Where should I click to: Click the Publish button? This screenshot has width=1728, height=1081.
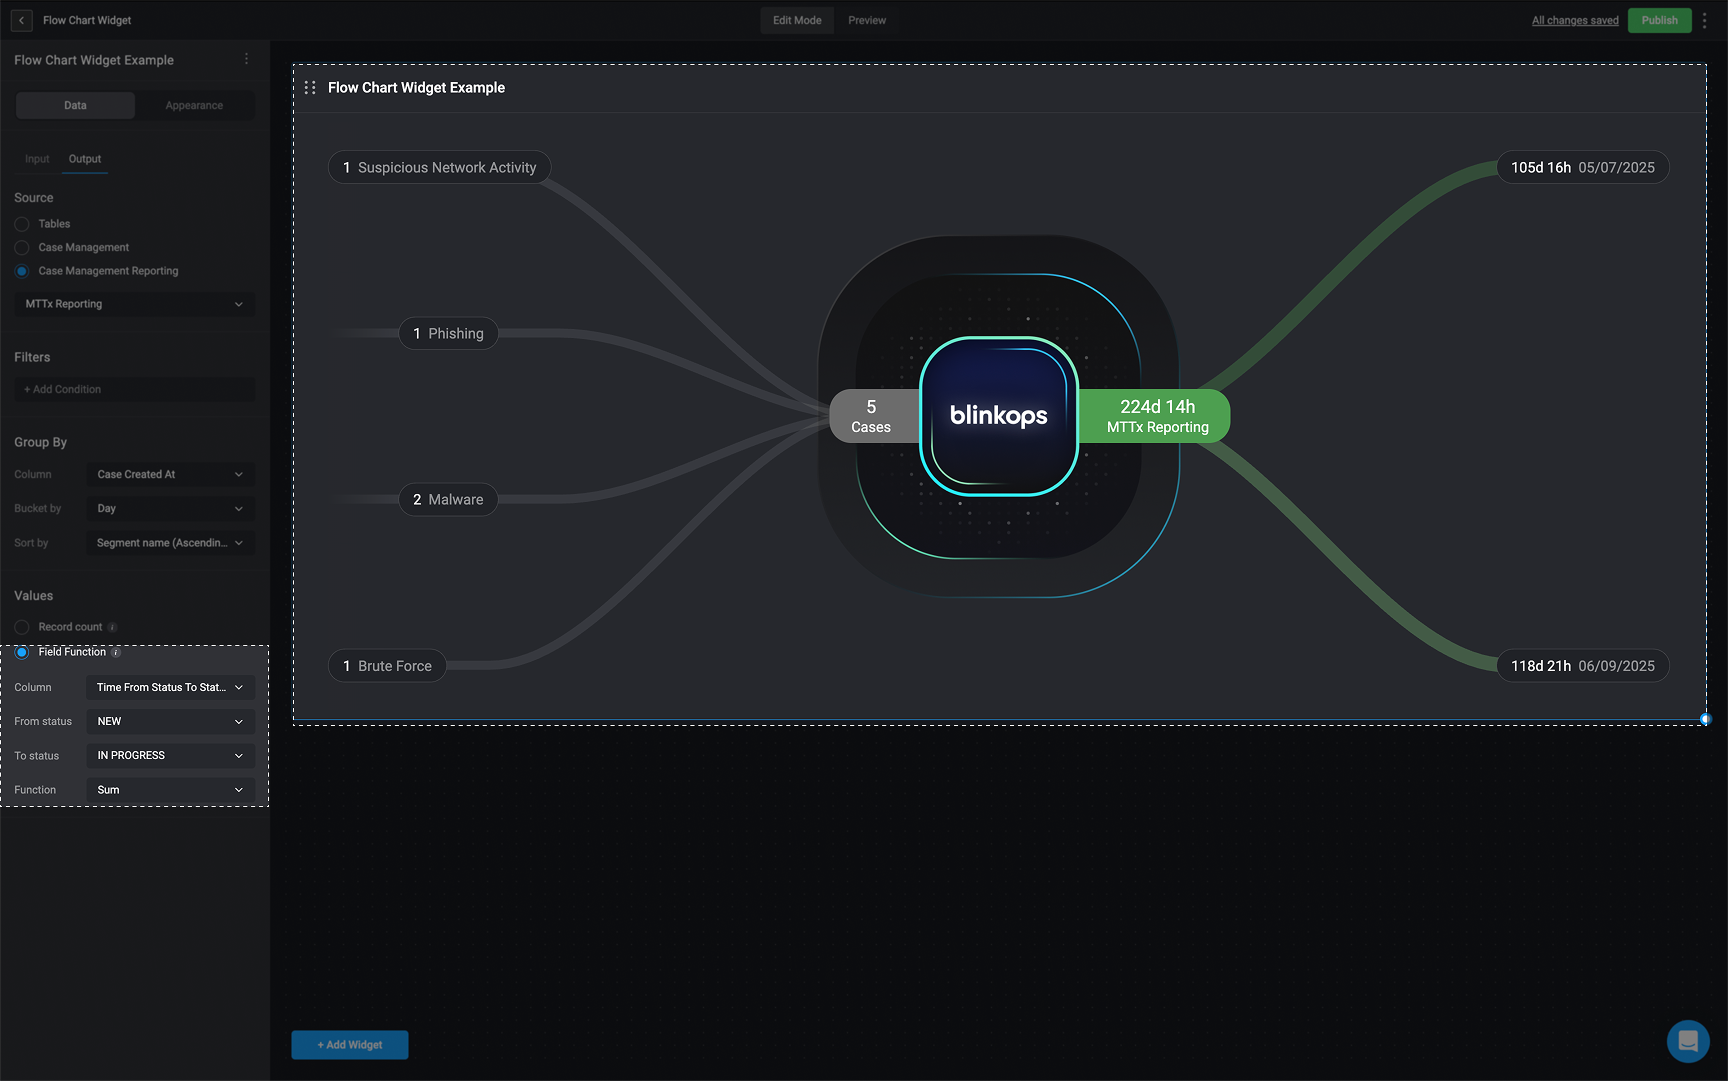point(1659,20)
